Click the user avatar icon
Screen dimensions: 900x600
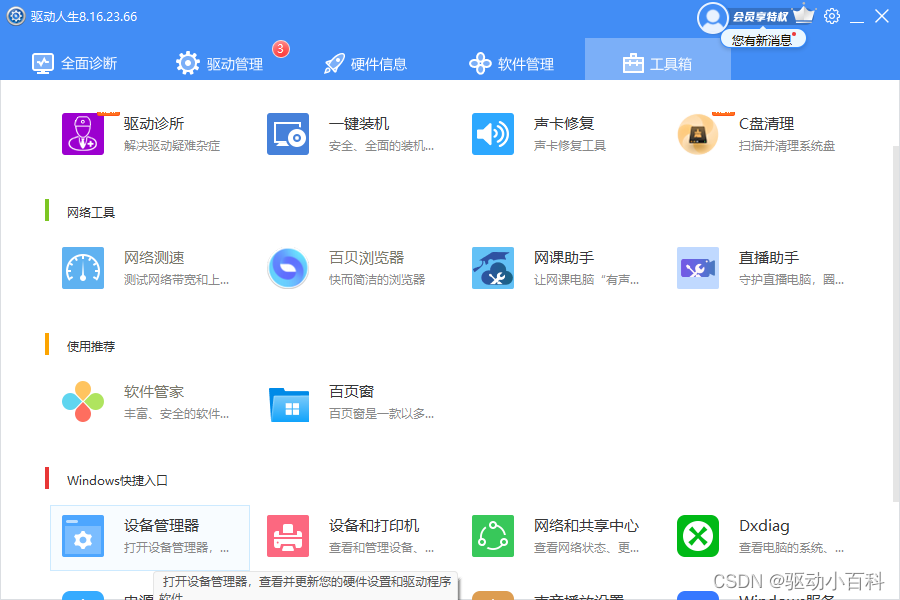(712, 18)
